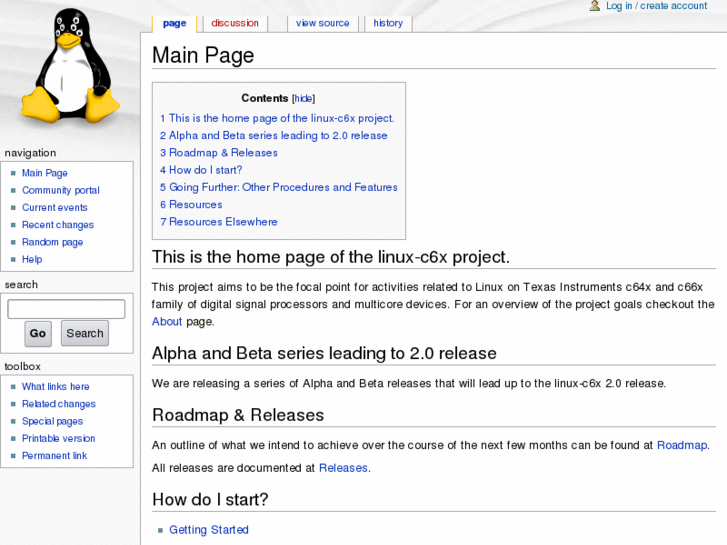
Task: Jump to contents item 1 home page section
Action: pos(277,118)
